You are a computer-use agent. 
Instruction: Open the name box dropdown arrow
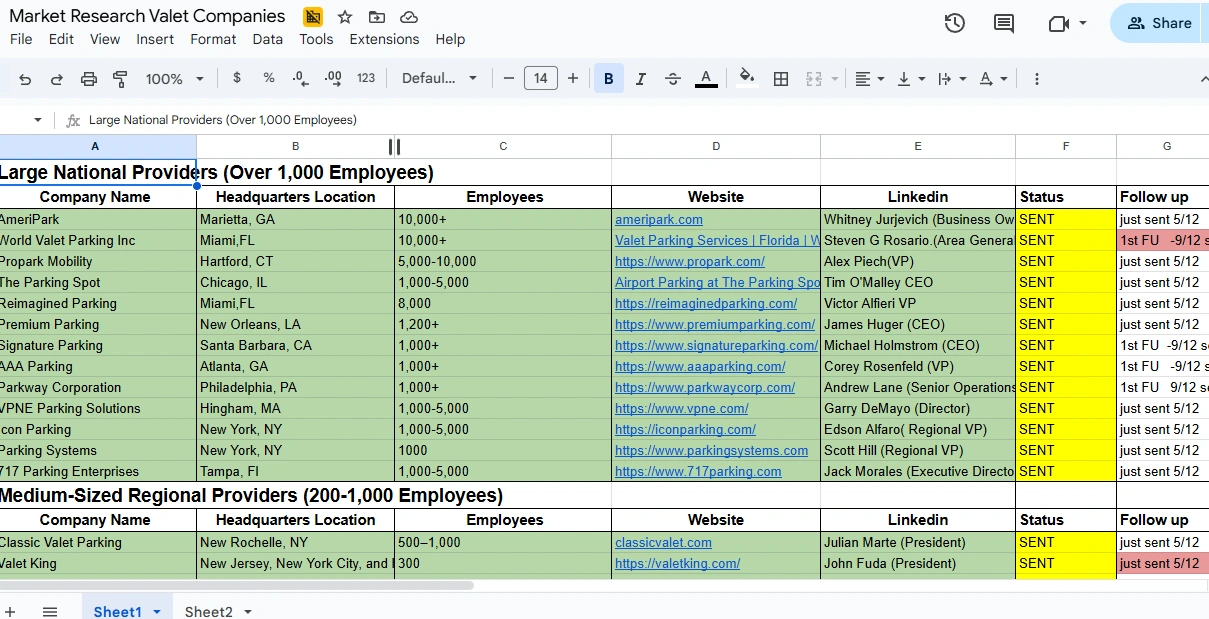(38, 120)
